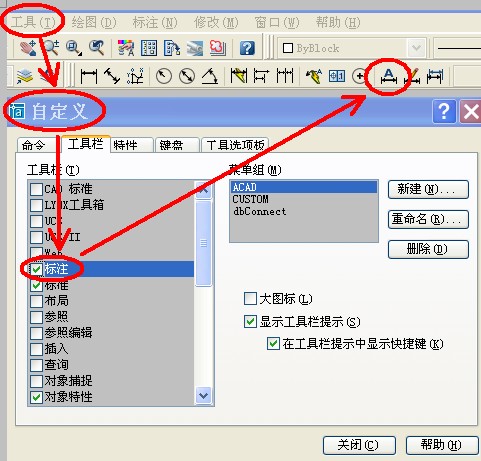Click the 删除(D) button
This screenshot has width=481, height=461.
pyautogui.click(x=428, y=249)
